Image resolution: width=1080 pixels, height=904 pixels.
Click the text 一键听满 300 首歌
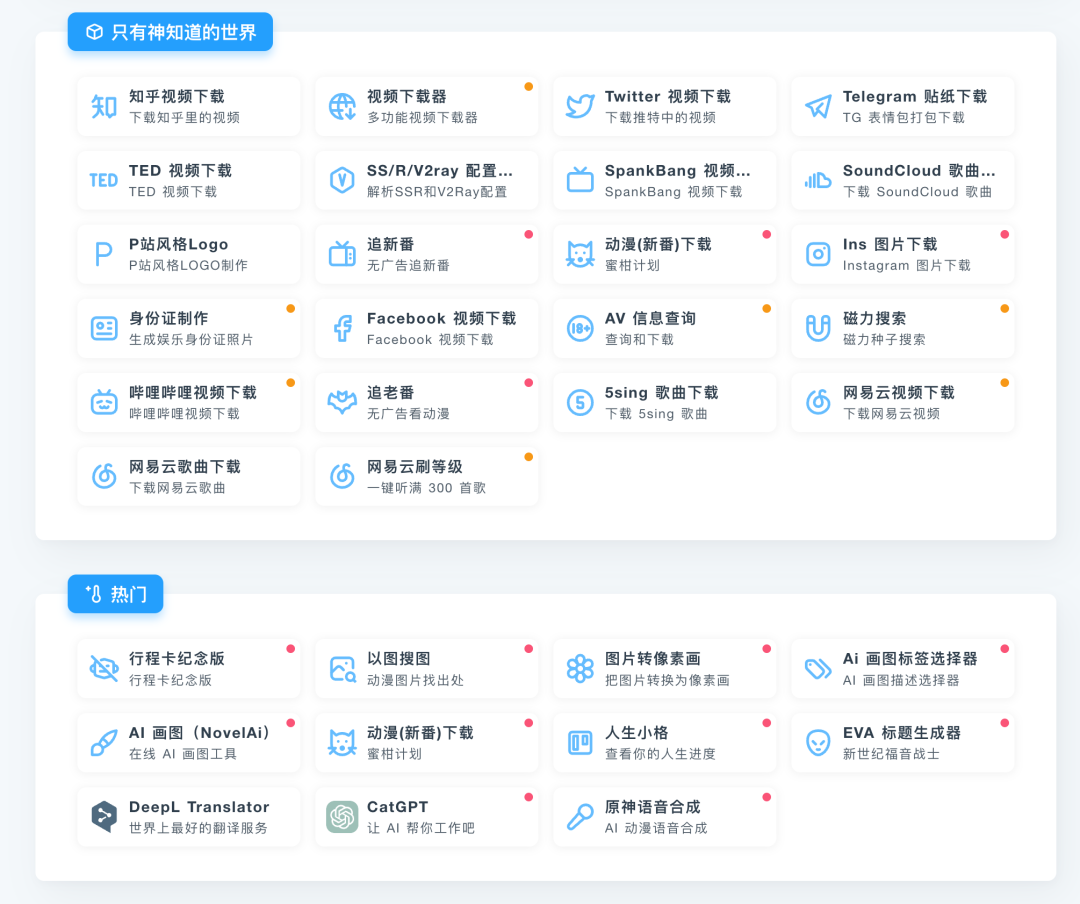pyautogui.click(x=426, y=488)
